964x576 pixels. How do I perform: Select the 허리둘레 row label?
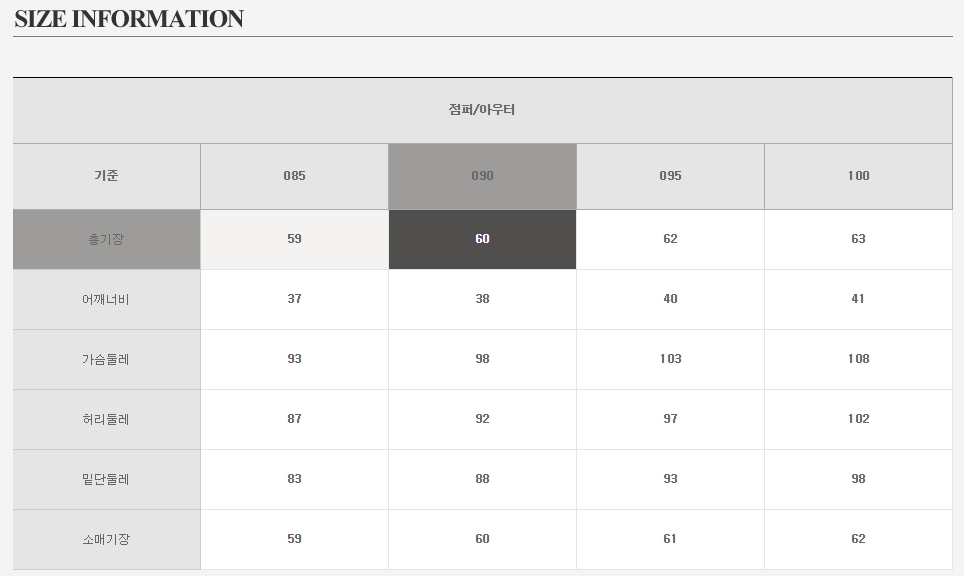point(106,419)
